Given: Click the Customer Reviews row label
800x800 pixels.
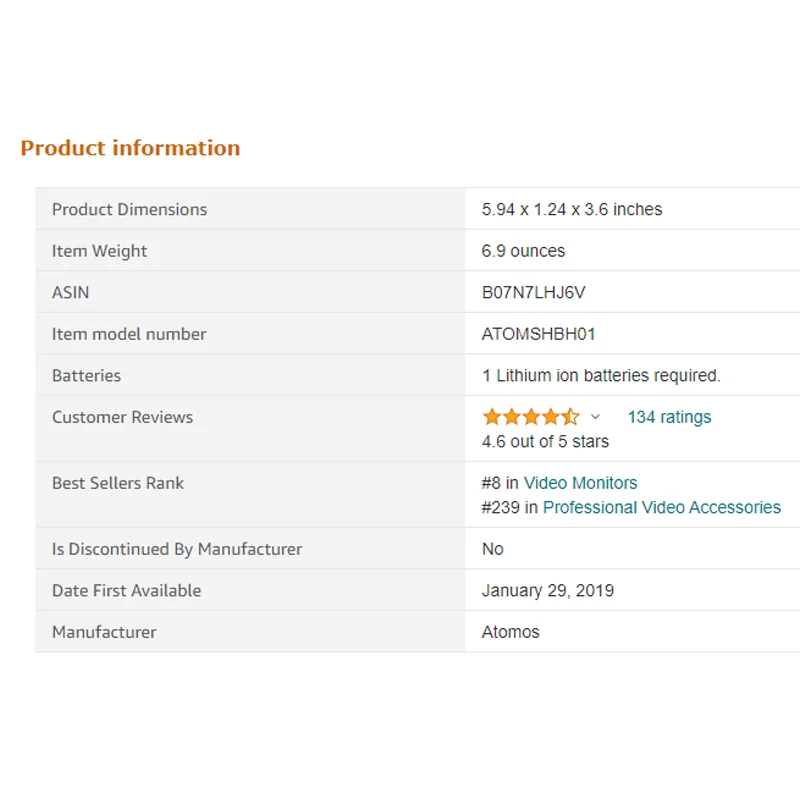Looking at the screenshot, I should point(122,417).
